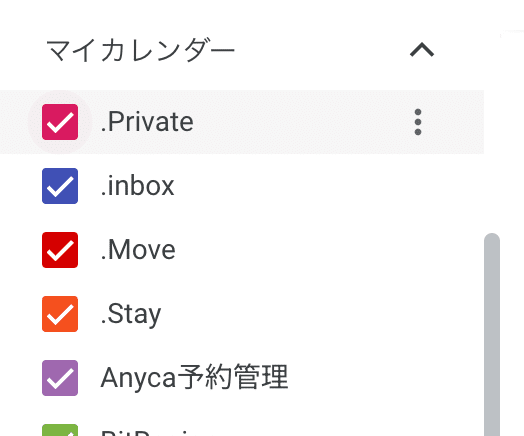Click empty space in the .inbox row
Image resolution: width=524 pixels, height=436 pixels.
[301, 186]
